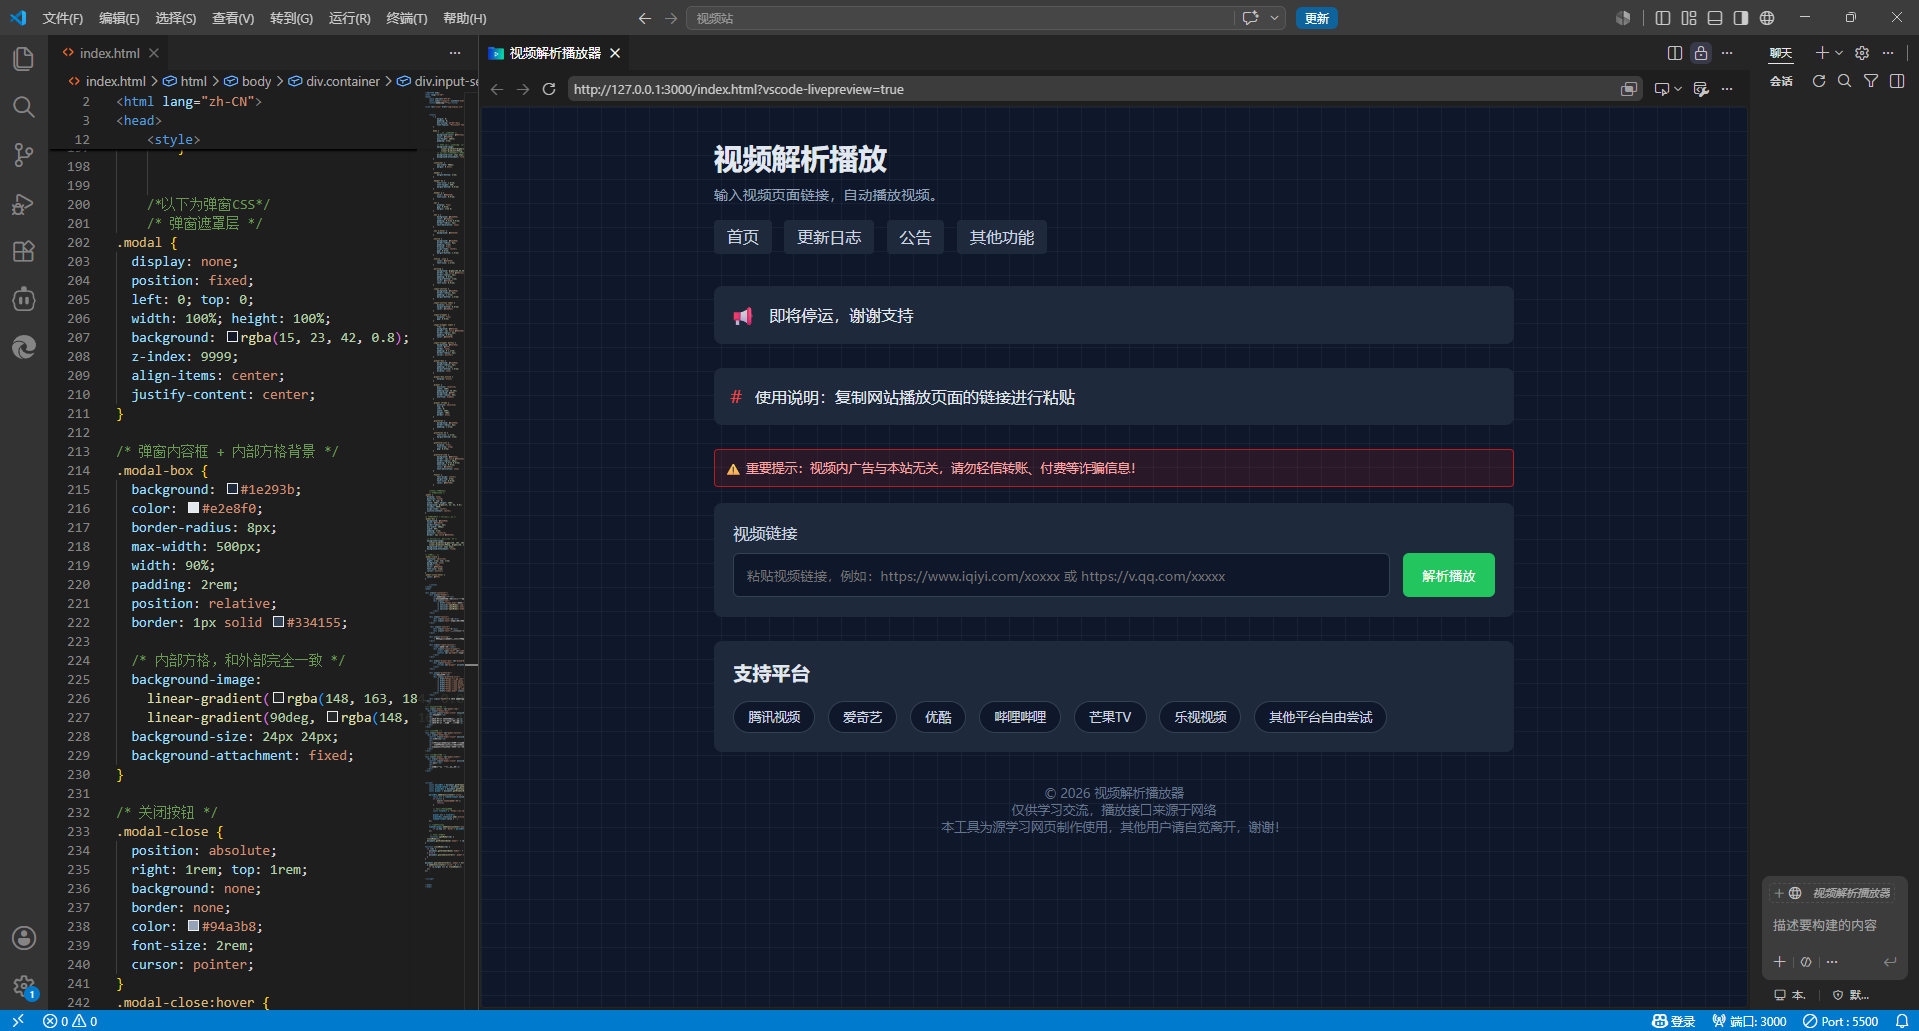This screenshot has height=1031, width=1919.
Task: Open the Manage gear with update badge
Action: [24, 986]
